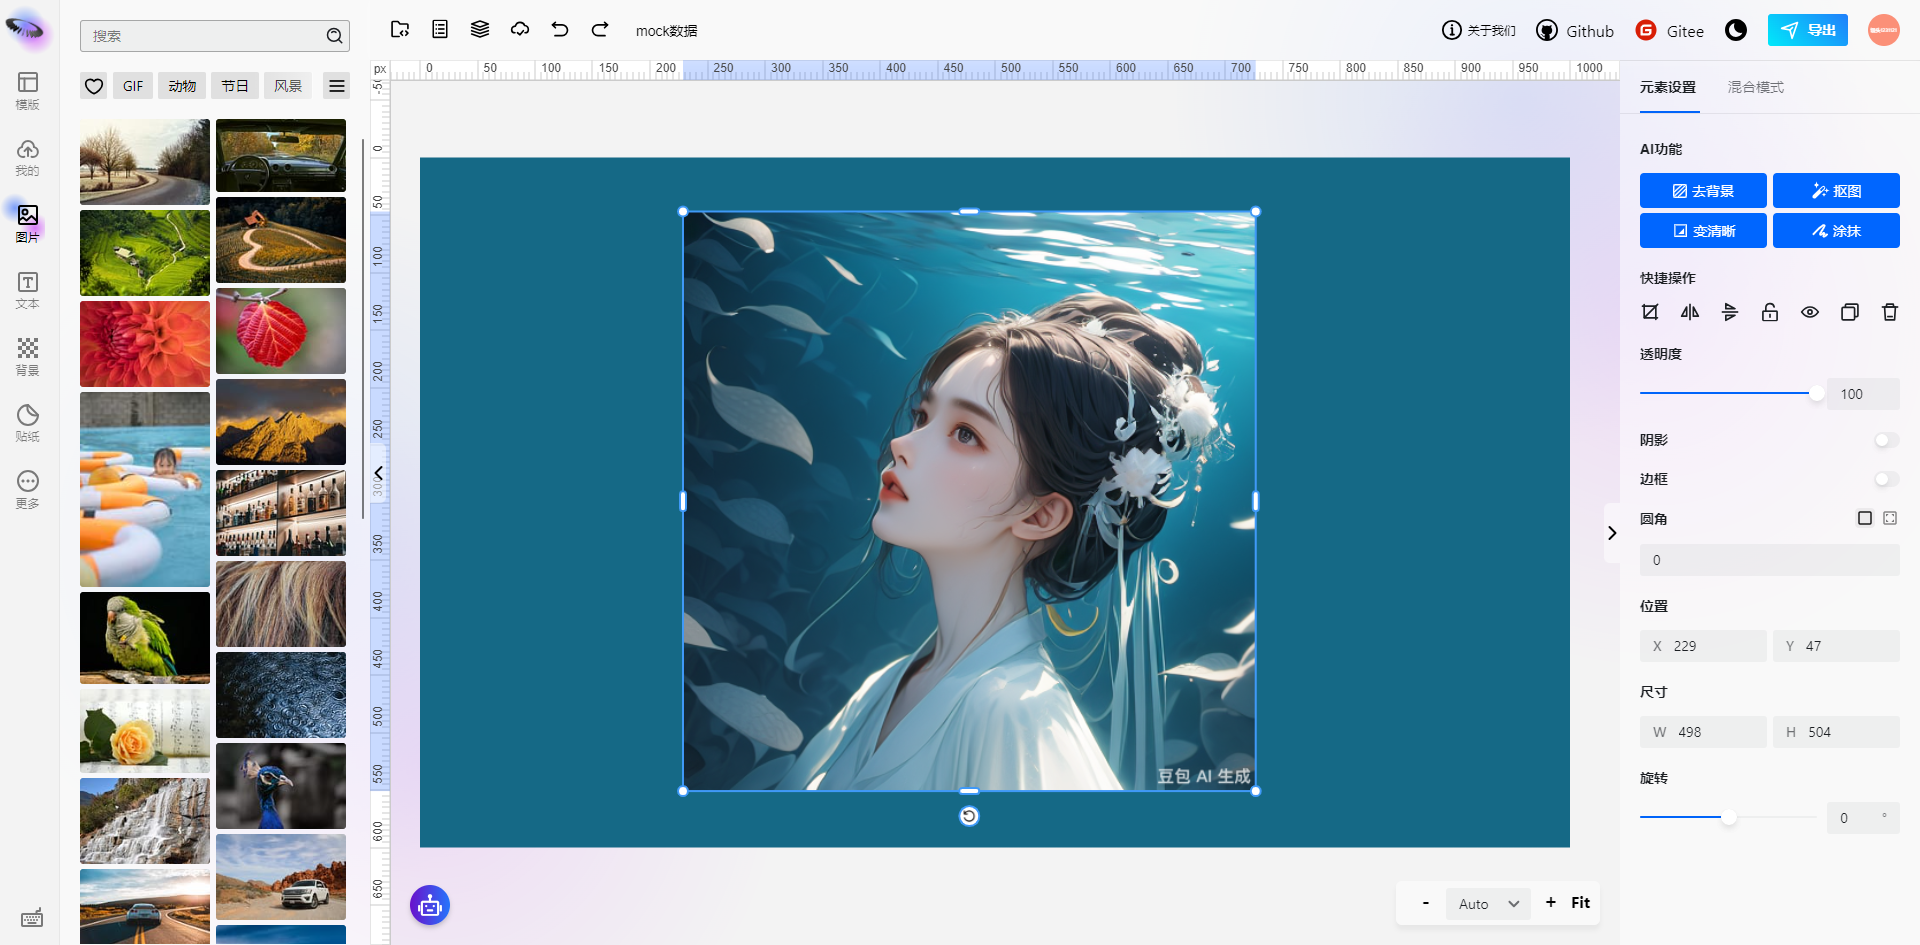Select the GIF category filter
The width and height of the screenshot is (1920, 945).
click(x=133, y=86)
